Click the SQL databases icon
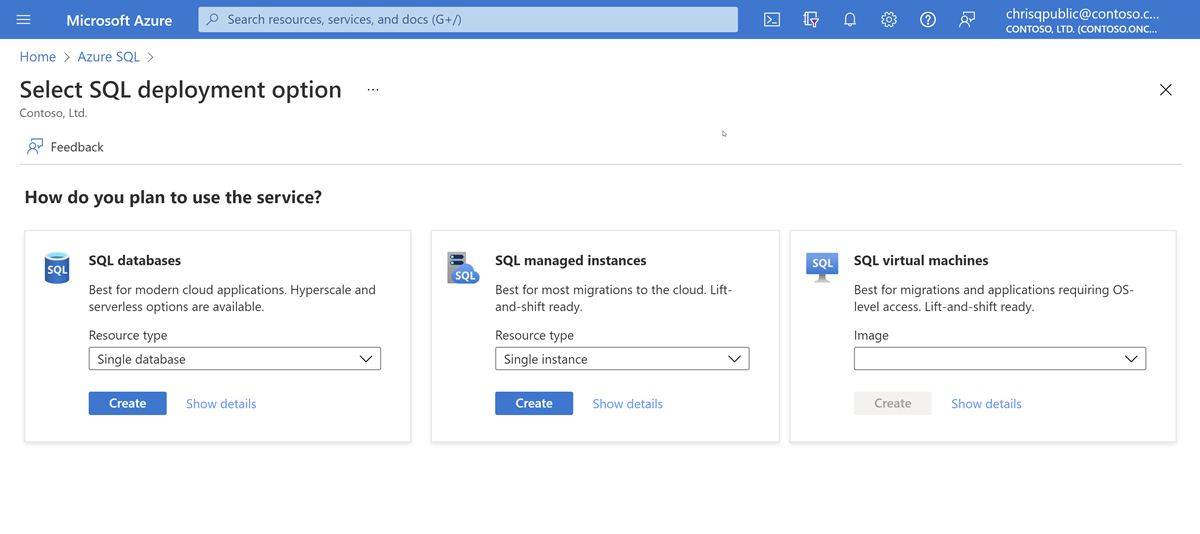Viewport: 1200px width, 534px height. pos(57,268)
